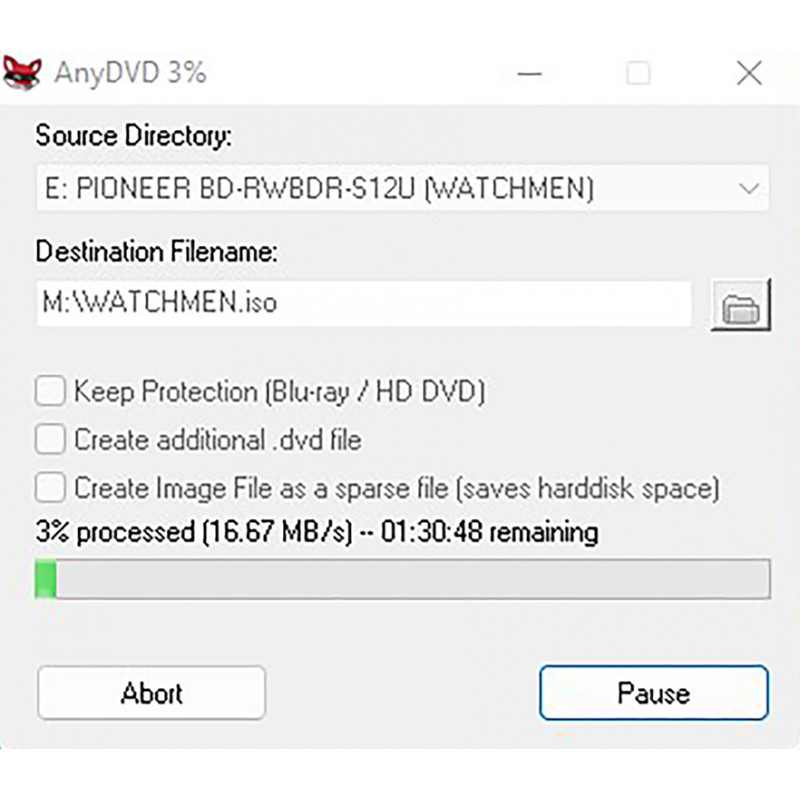Check Create additional .dvd file
This screenshot has height=800, width=800.
point(50,439)
